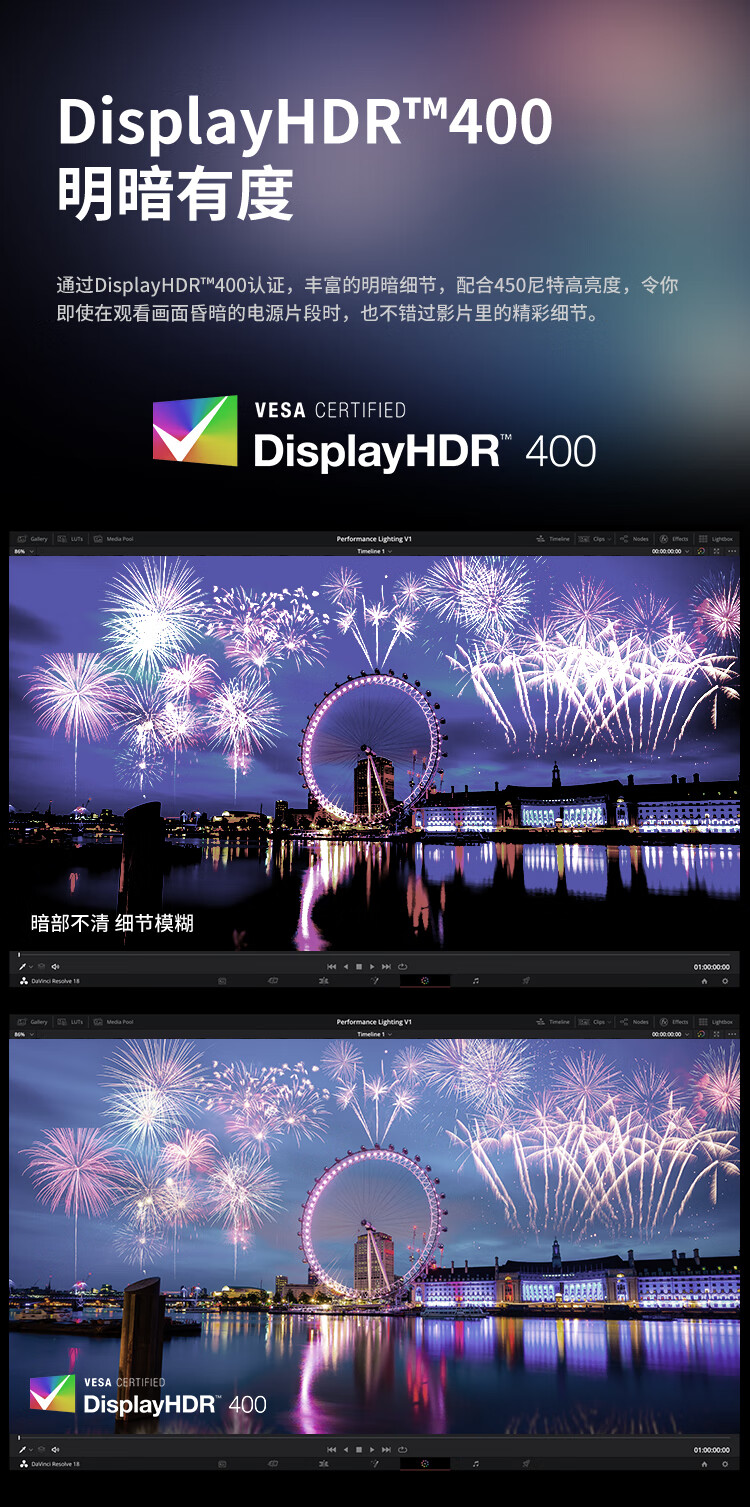This screenshot has width=750, height=1507.
Task: Mute audio speaker icon in upper dim Resolve window
Action: click(x=55, y=967)
